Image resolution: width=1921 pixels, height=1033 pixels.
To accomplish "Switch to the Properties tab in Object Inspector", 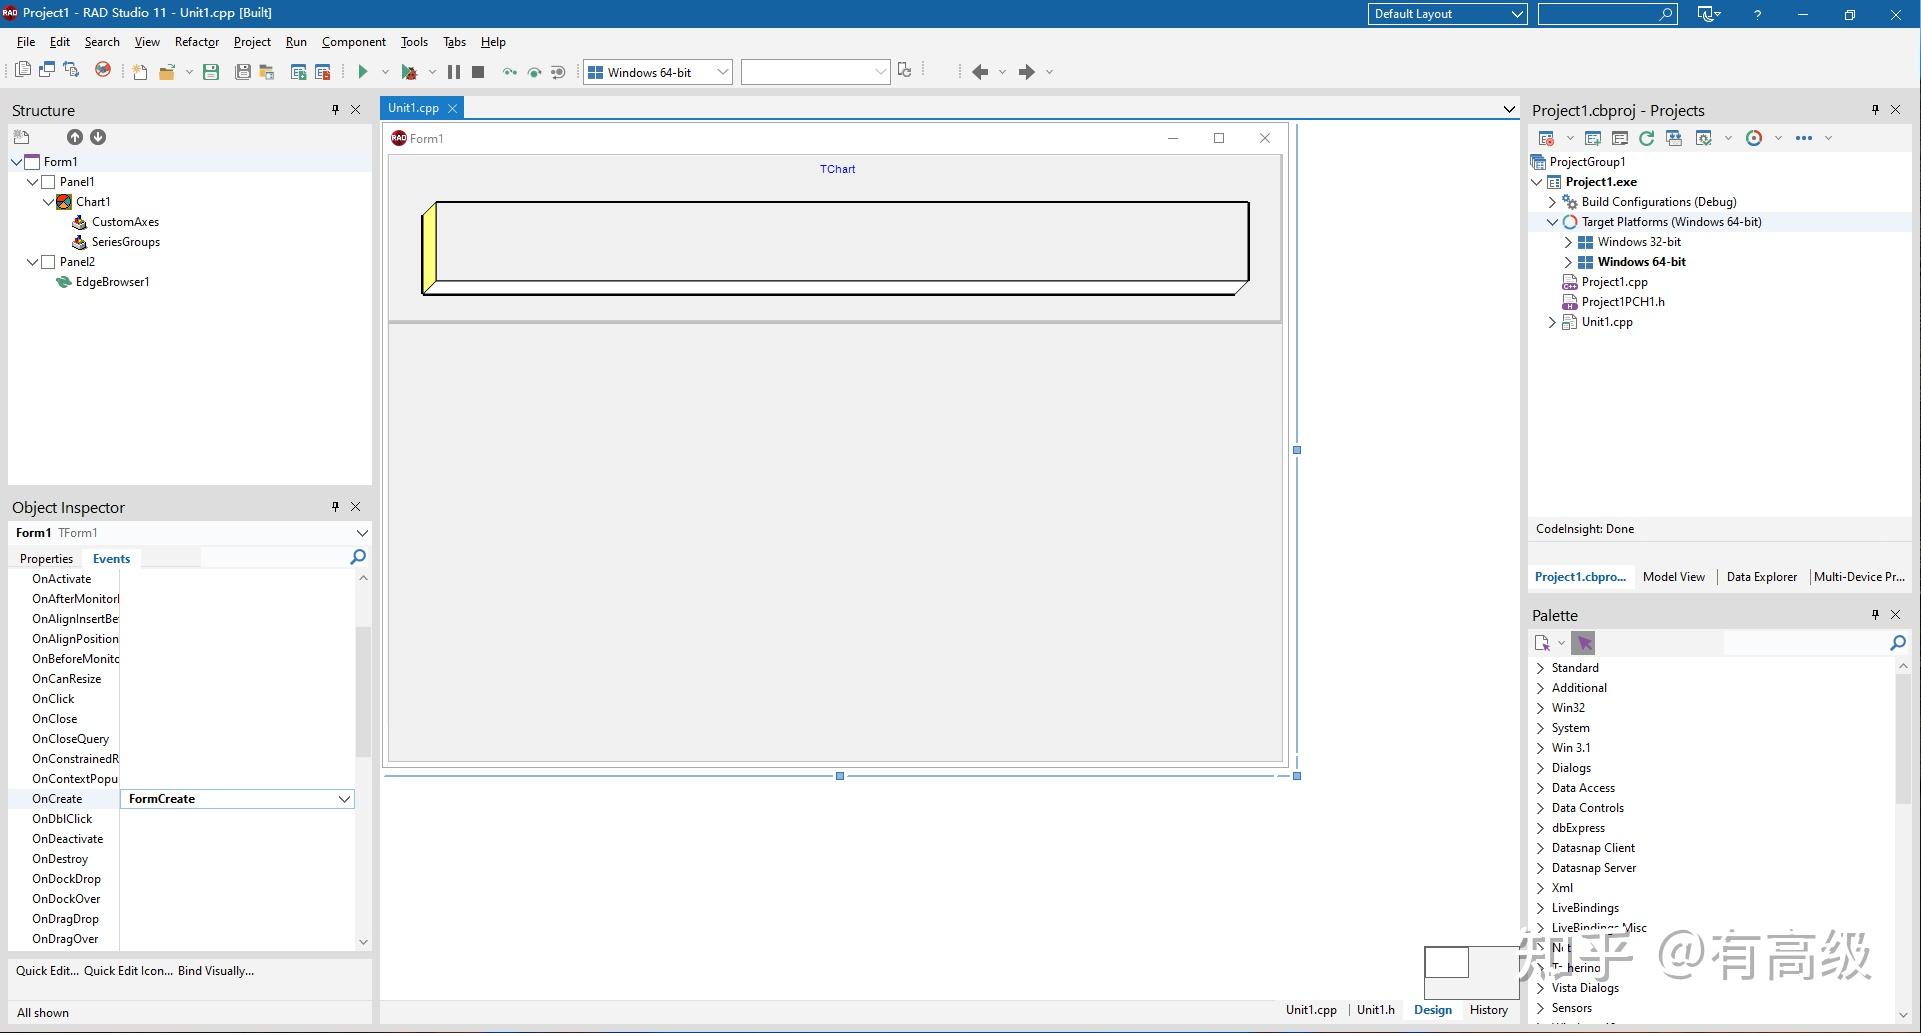I will tap(46, 558).
